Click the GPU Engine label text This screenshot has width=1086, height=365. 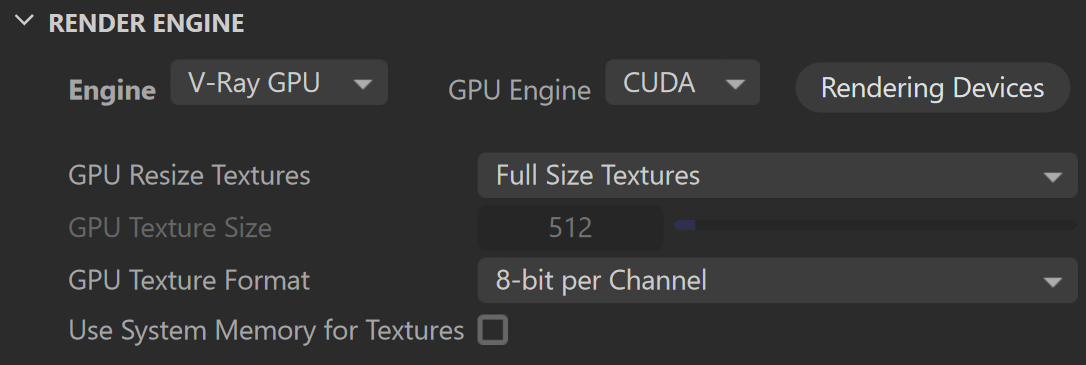click(519, 90)
